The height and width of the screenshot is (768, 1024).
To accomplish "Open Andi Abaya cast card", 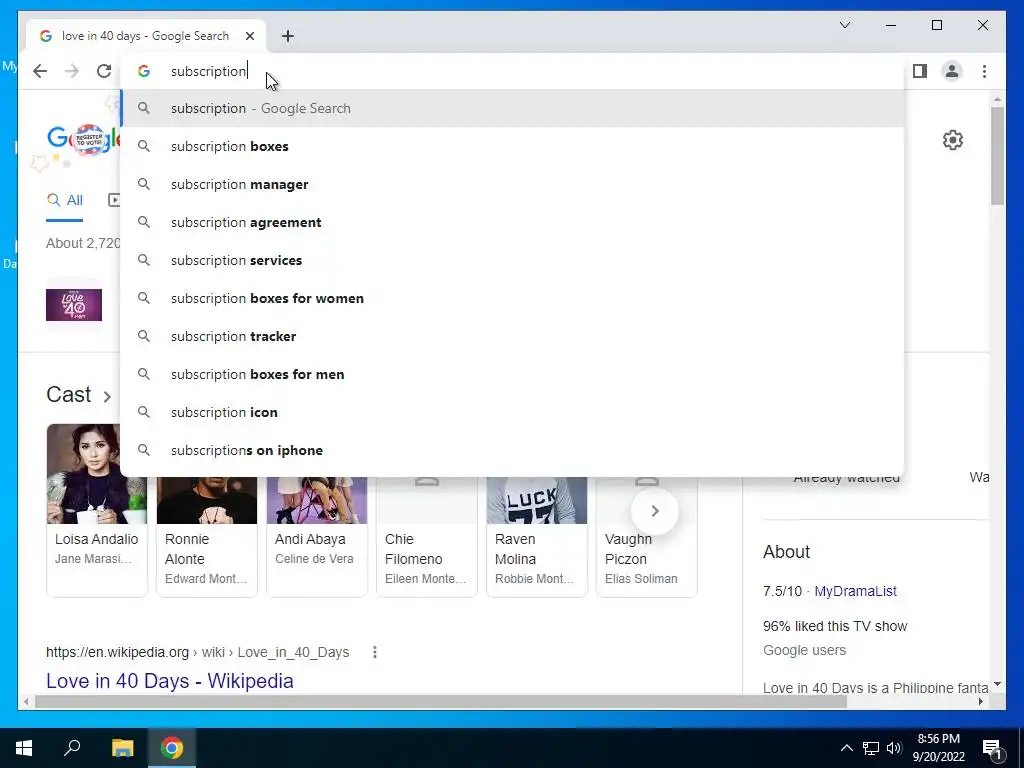I will pyautogui.click(x=317, y=537).
